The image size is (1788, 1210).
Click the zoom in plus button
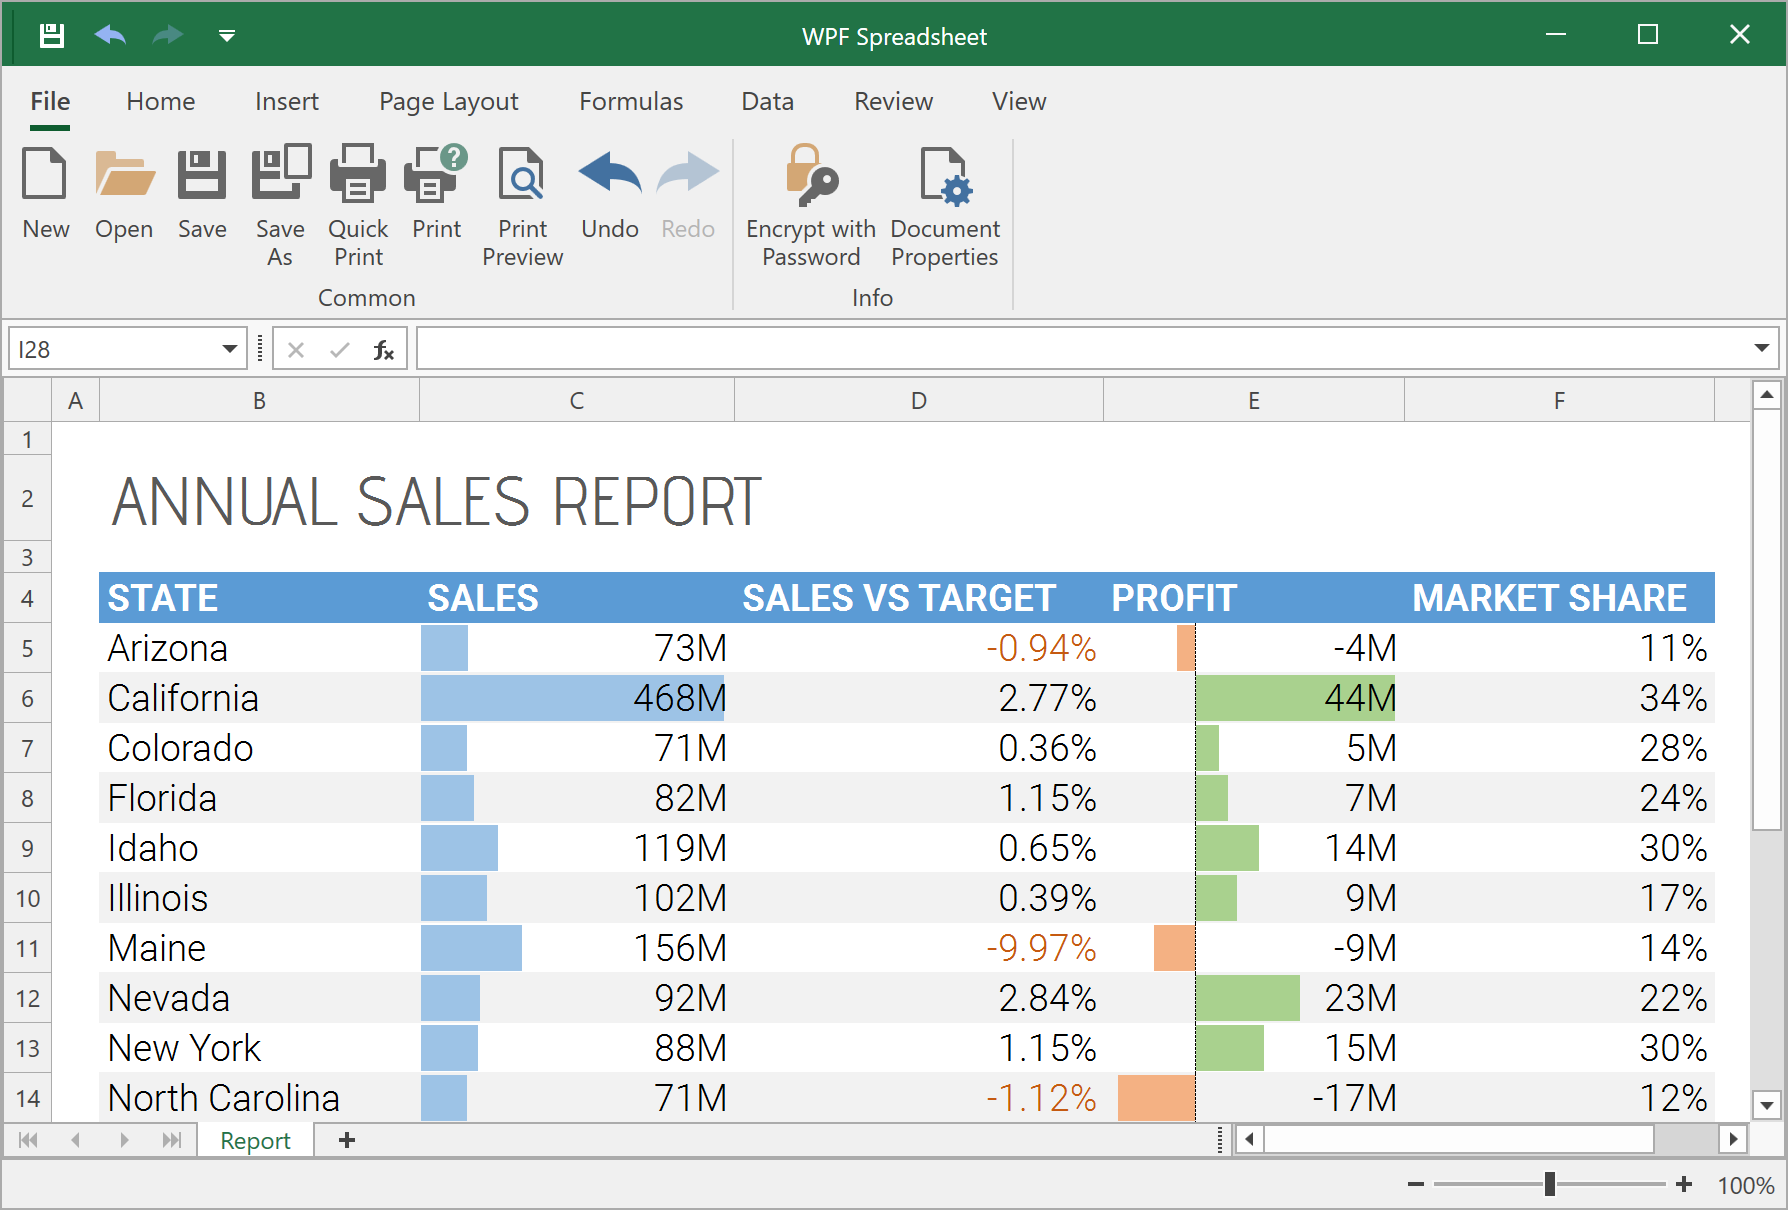tap(1684, 1185)
